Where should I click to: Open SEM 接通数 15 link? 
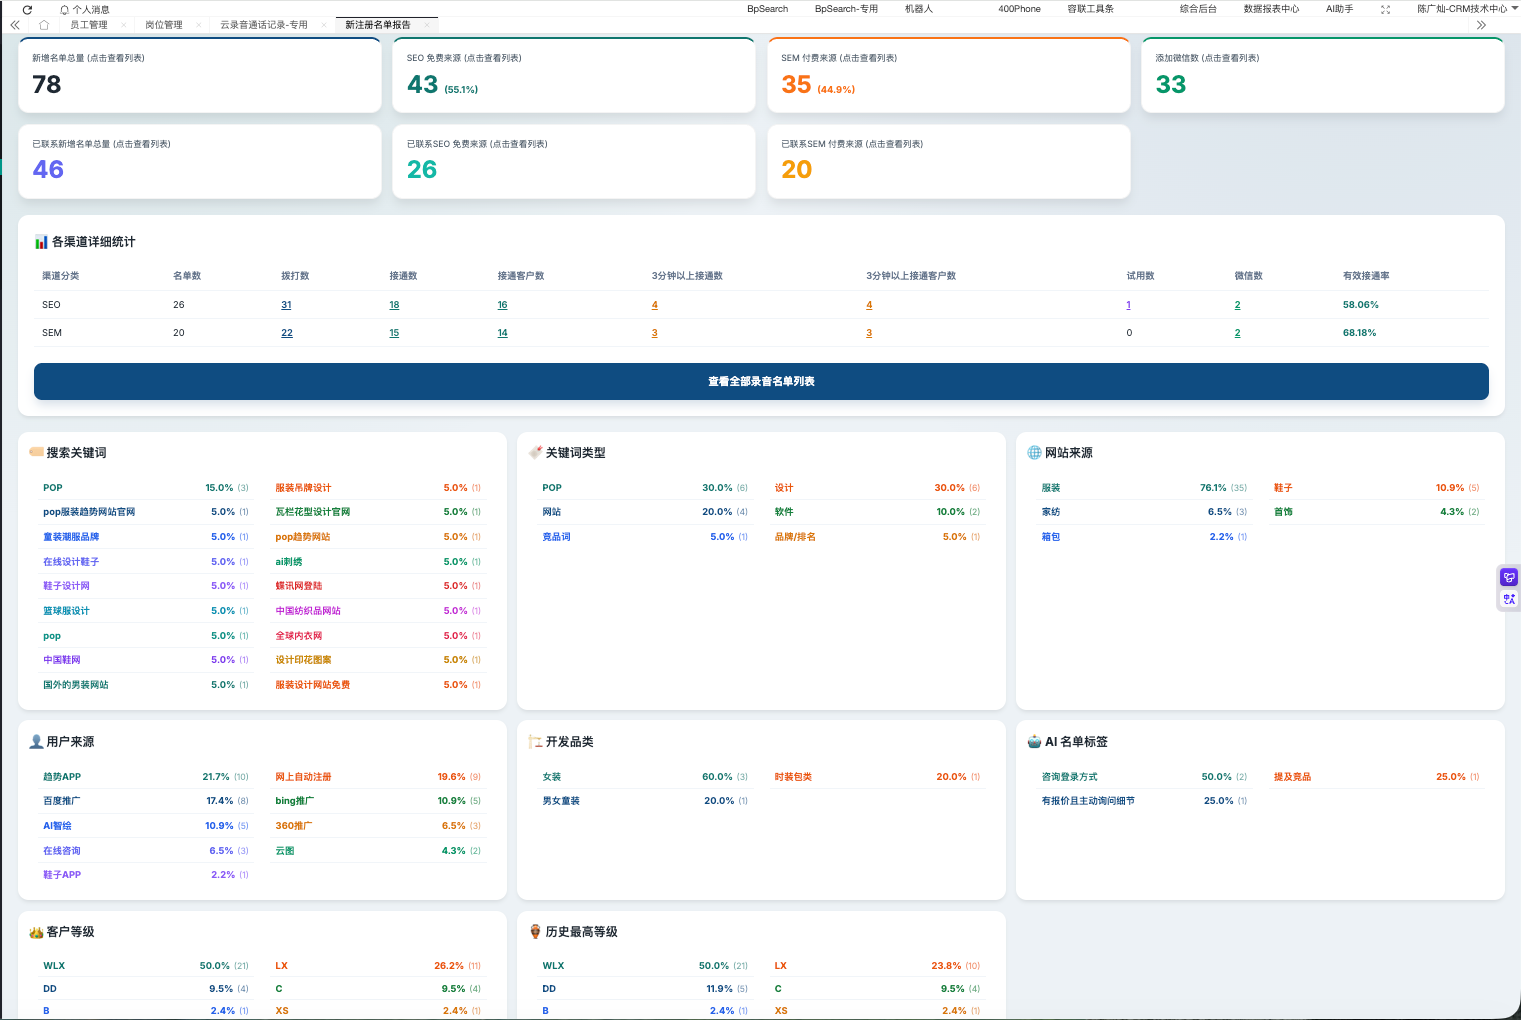(394, 333)
